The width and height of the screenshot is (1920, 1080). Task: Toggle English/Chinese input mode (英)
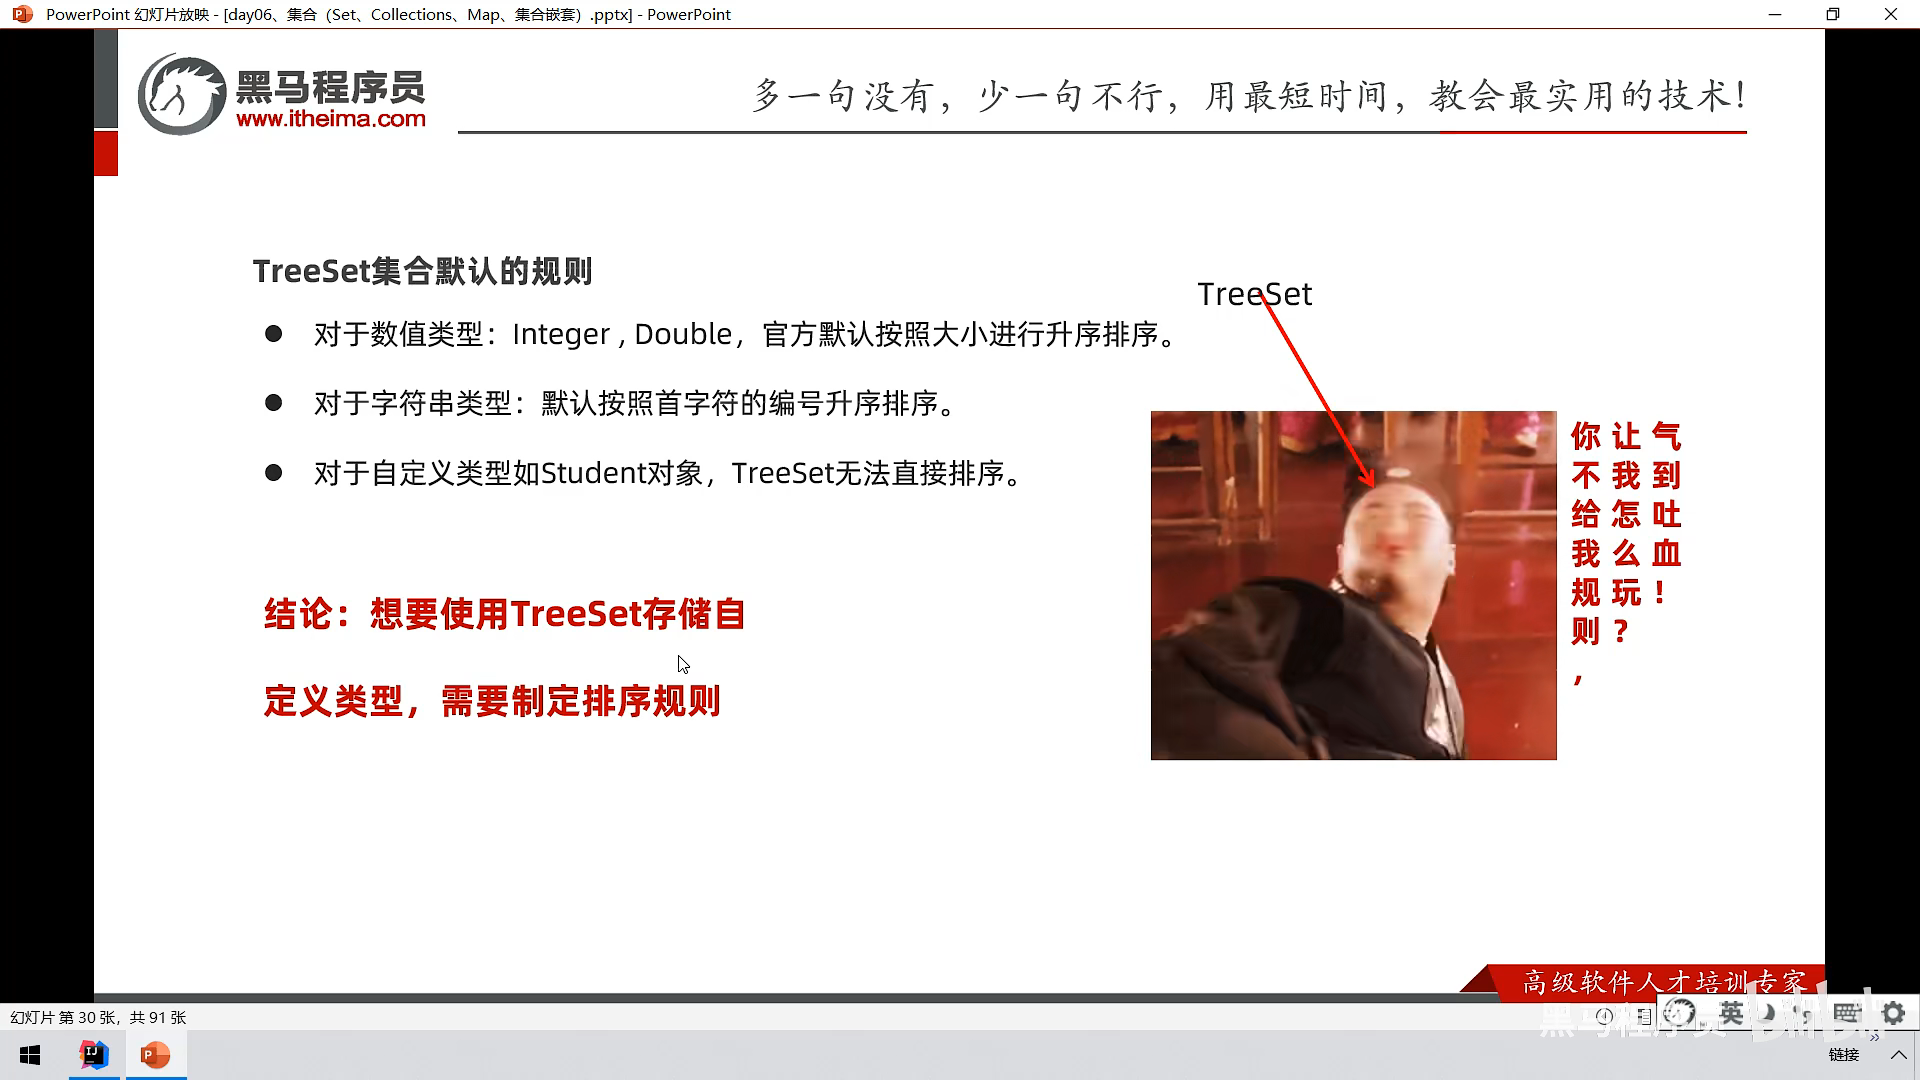pyautogui.click(x=1731, y=1013)
